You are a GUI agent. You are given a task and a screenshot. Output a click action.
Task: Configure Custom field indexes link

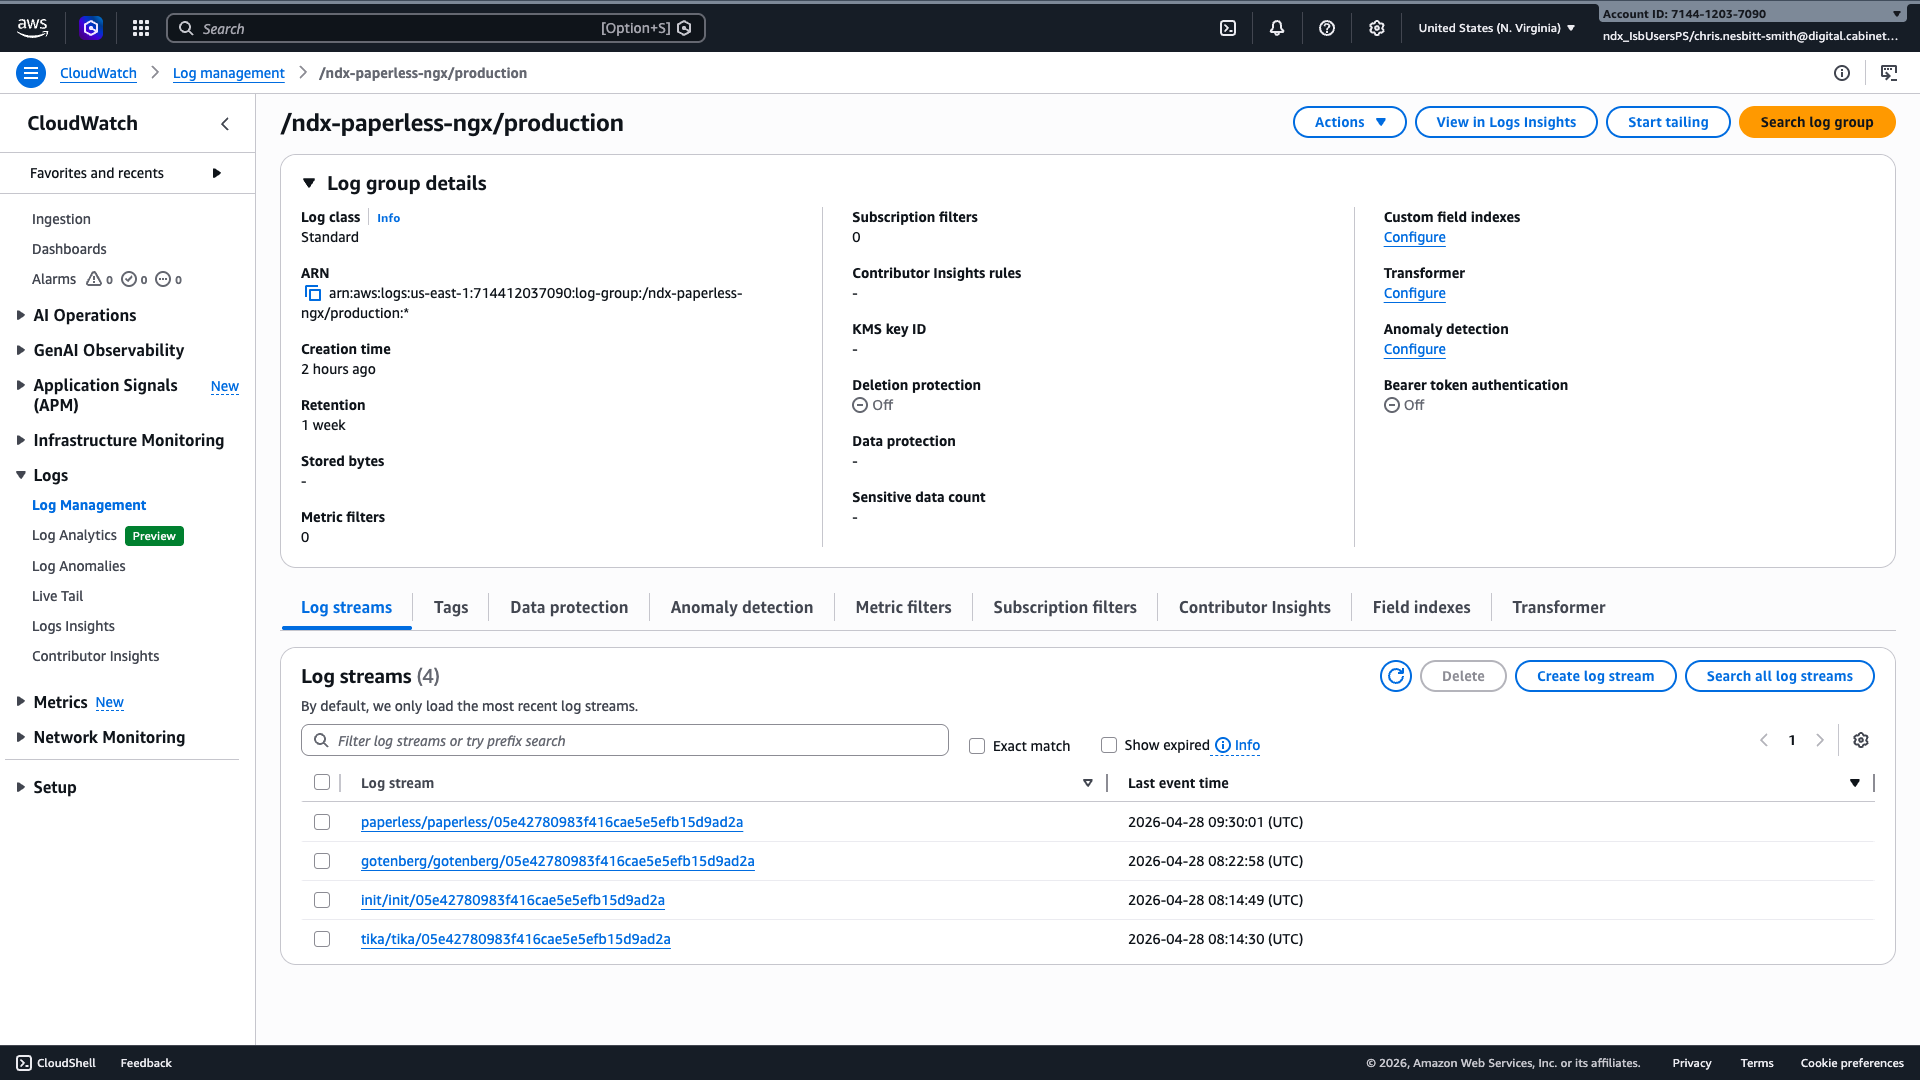pos(1415,237)
